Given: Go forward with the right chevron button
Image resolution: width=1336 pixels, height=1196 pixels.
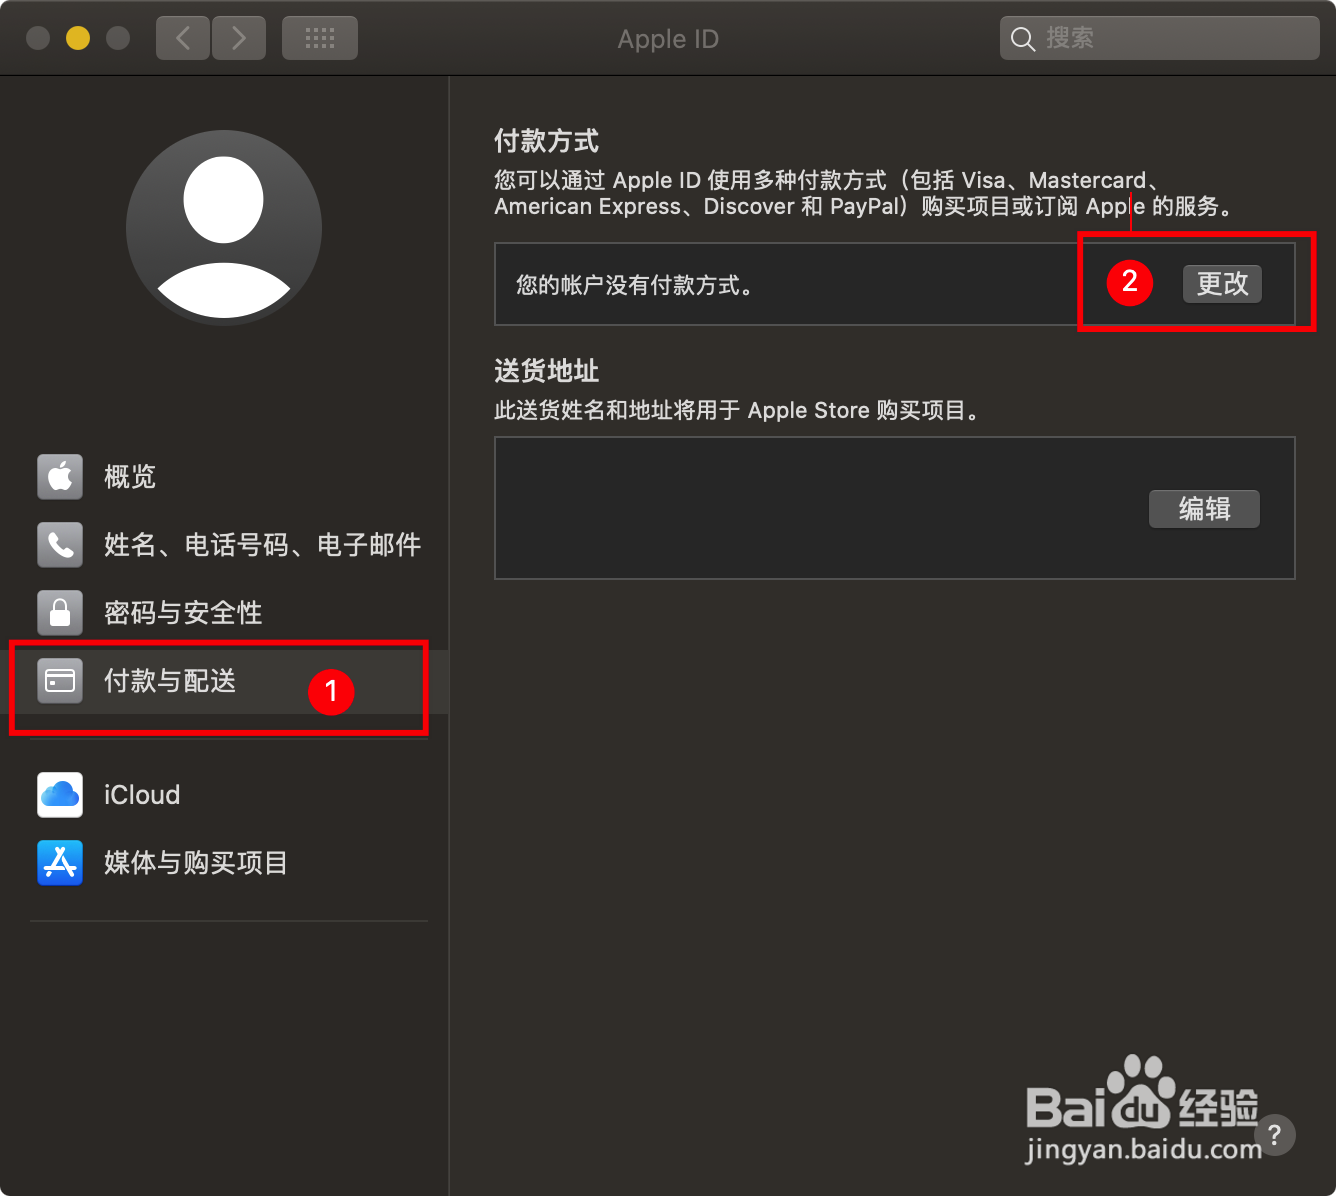Looking at the screenshot, I should click(239, 39).
